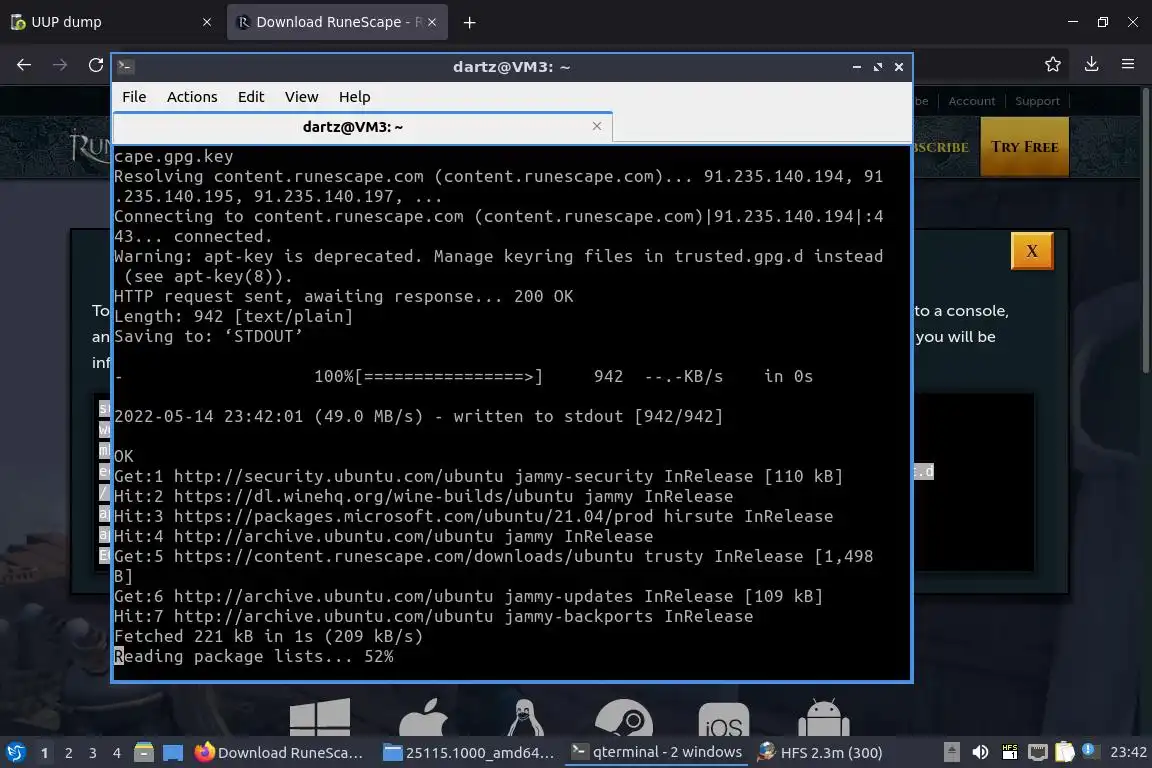This screenshot has height=768, width=1152.
Task: Click the 100% wget progress bar line
Action: coord(464,376)
